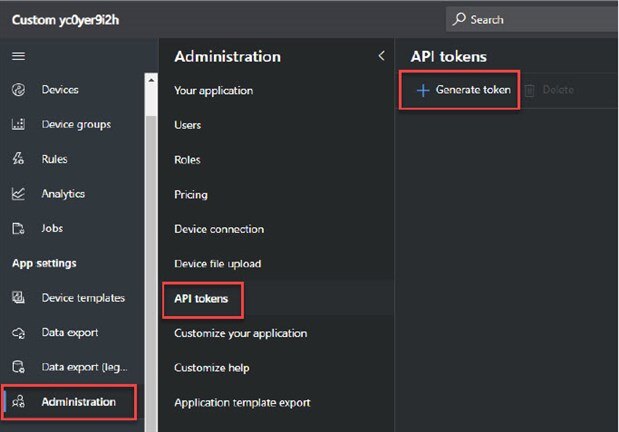
Task: Open Analytics chart icon
Action: pos(18,194)
